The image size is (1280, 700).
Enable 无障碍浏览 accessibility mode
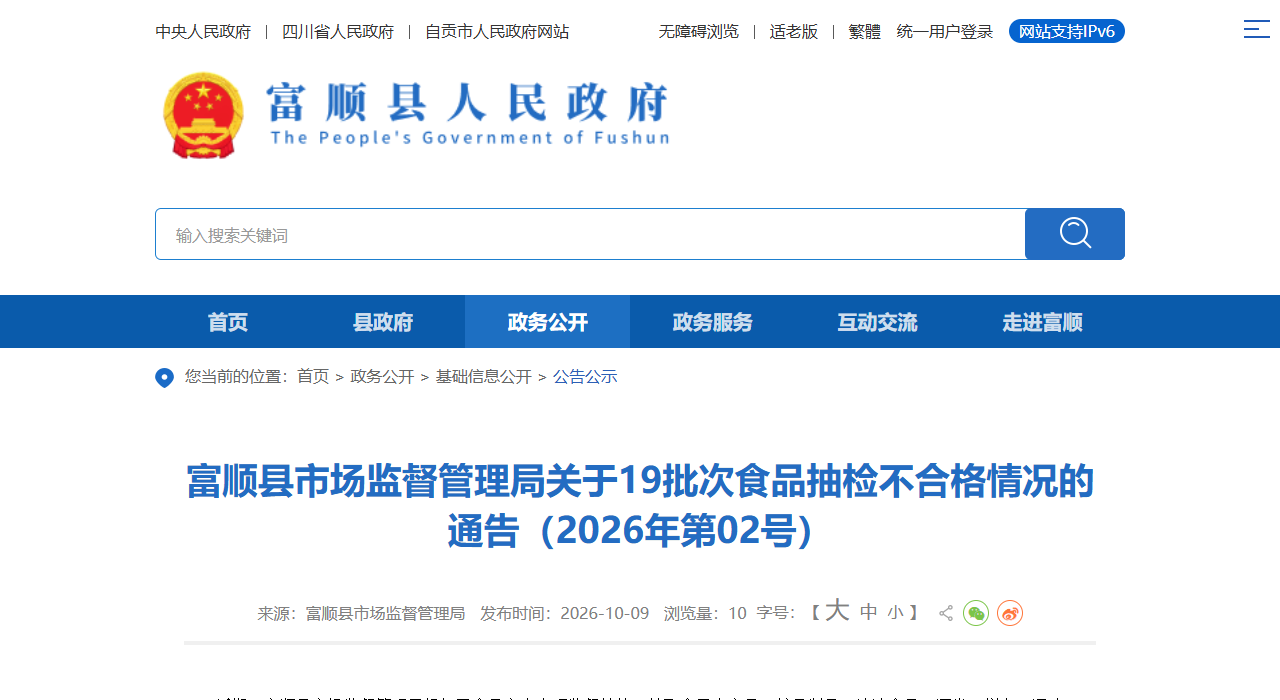click(698, 32)
